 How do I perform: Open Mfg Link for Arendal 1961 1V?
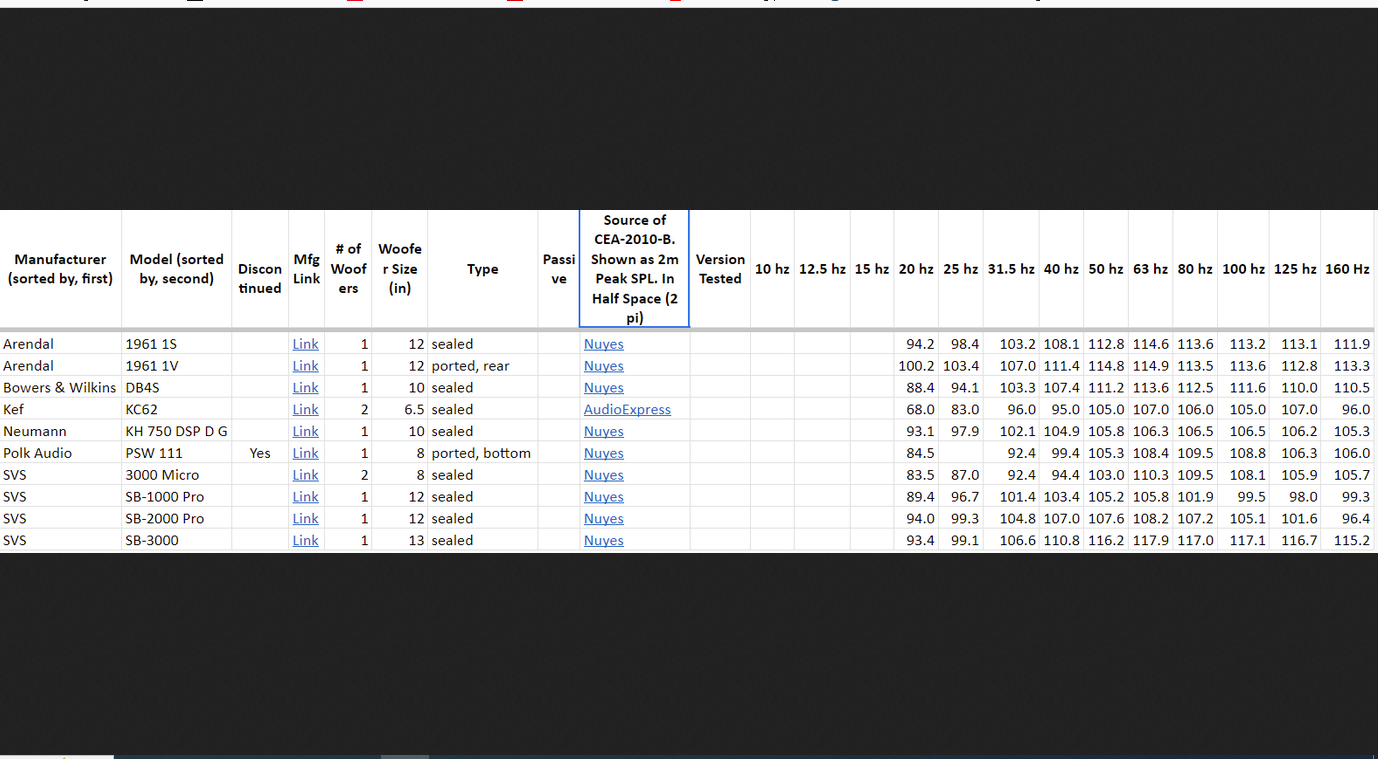305,366
